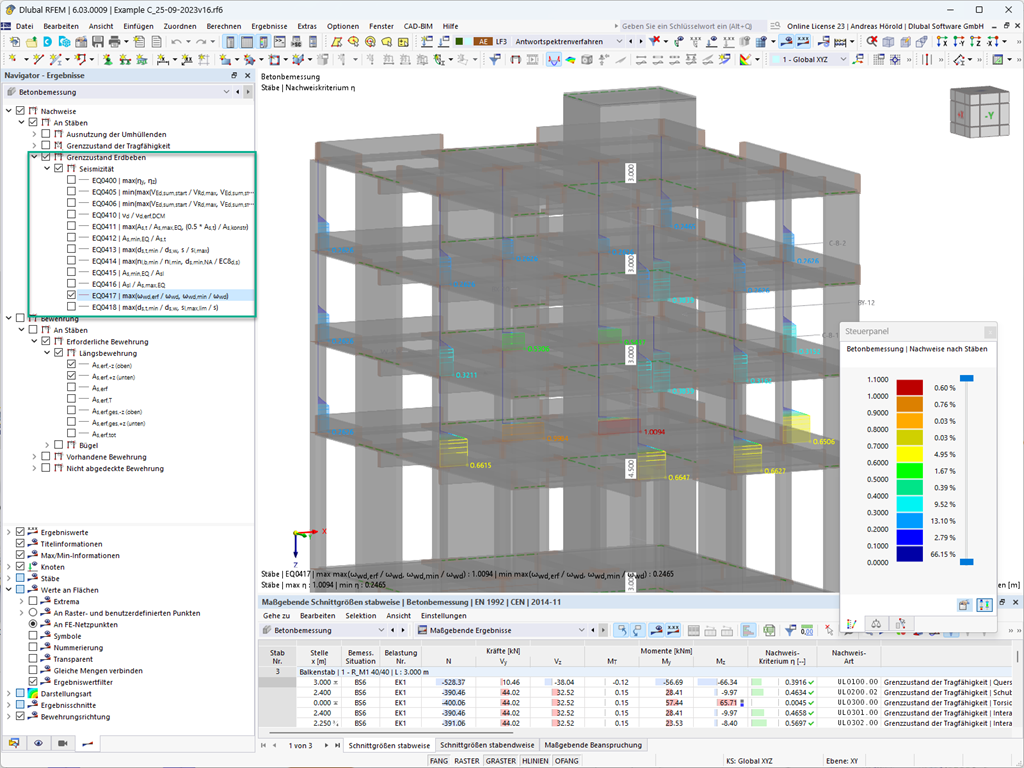
Task: Switch to the Schnittgrößen stabendweise tab
Action: (487, 744)
